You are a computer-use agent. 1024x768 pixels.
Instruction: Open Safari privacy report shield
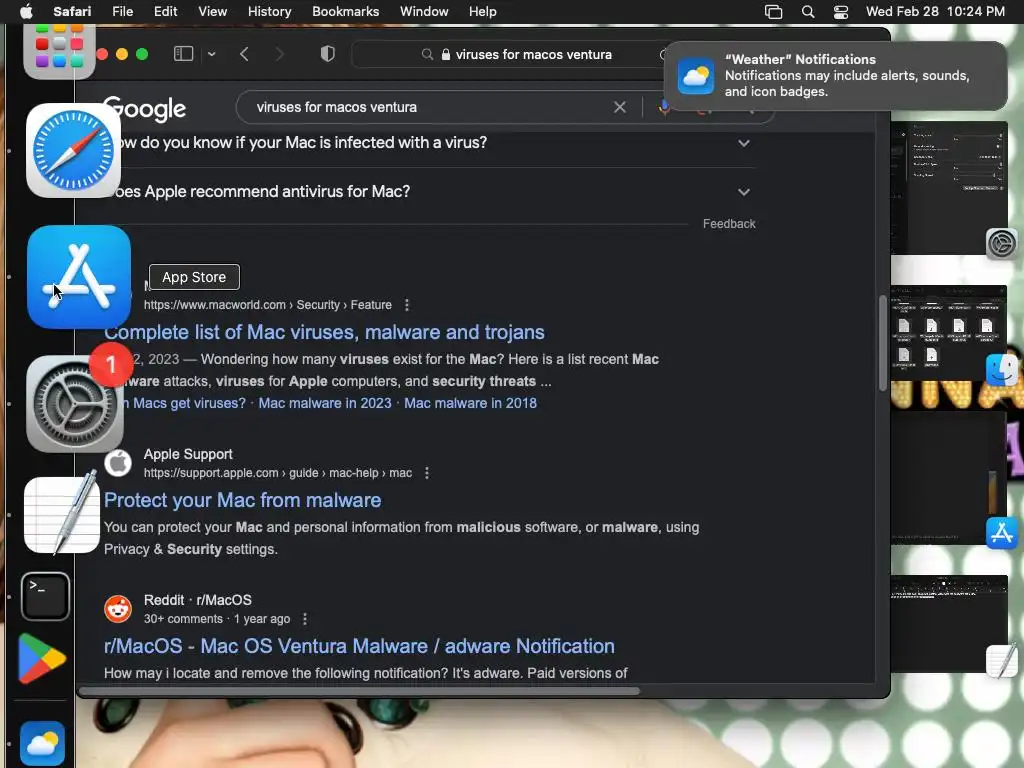(328, 54)
